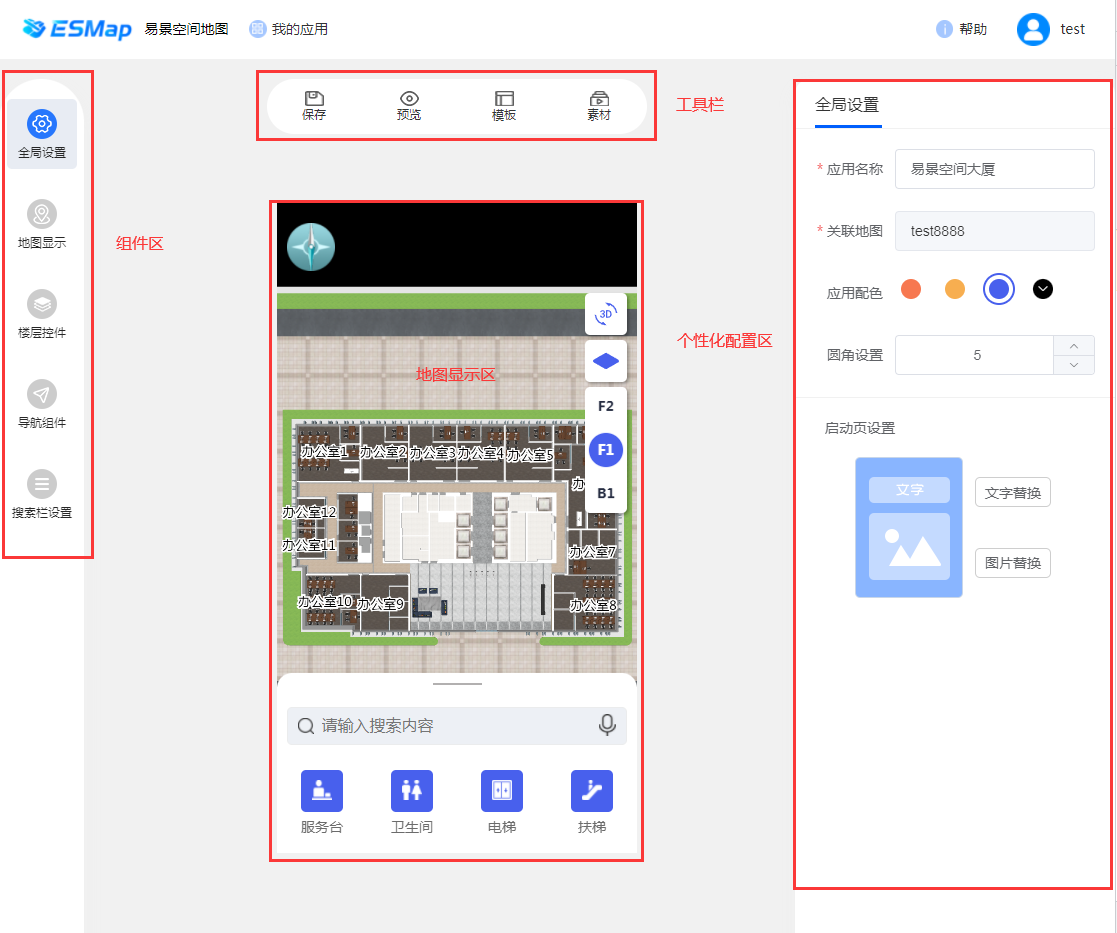This screenshot has width=1117, height=933.
Task: Toggle the 3D view button on map
Action: coord(606,314)
